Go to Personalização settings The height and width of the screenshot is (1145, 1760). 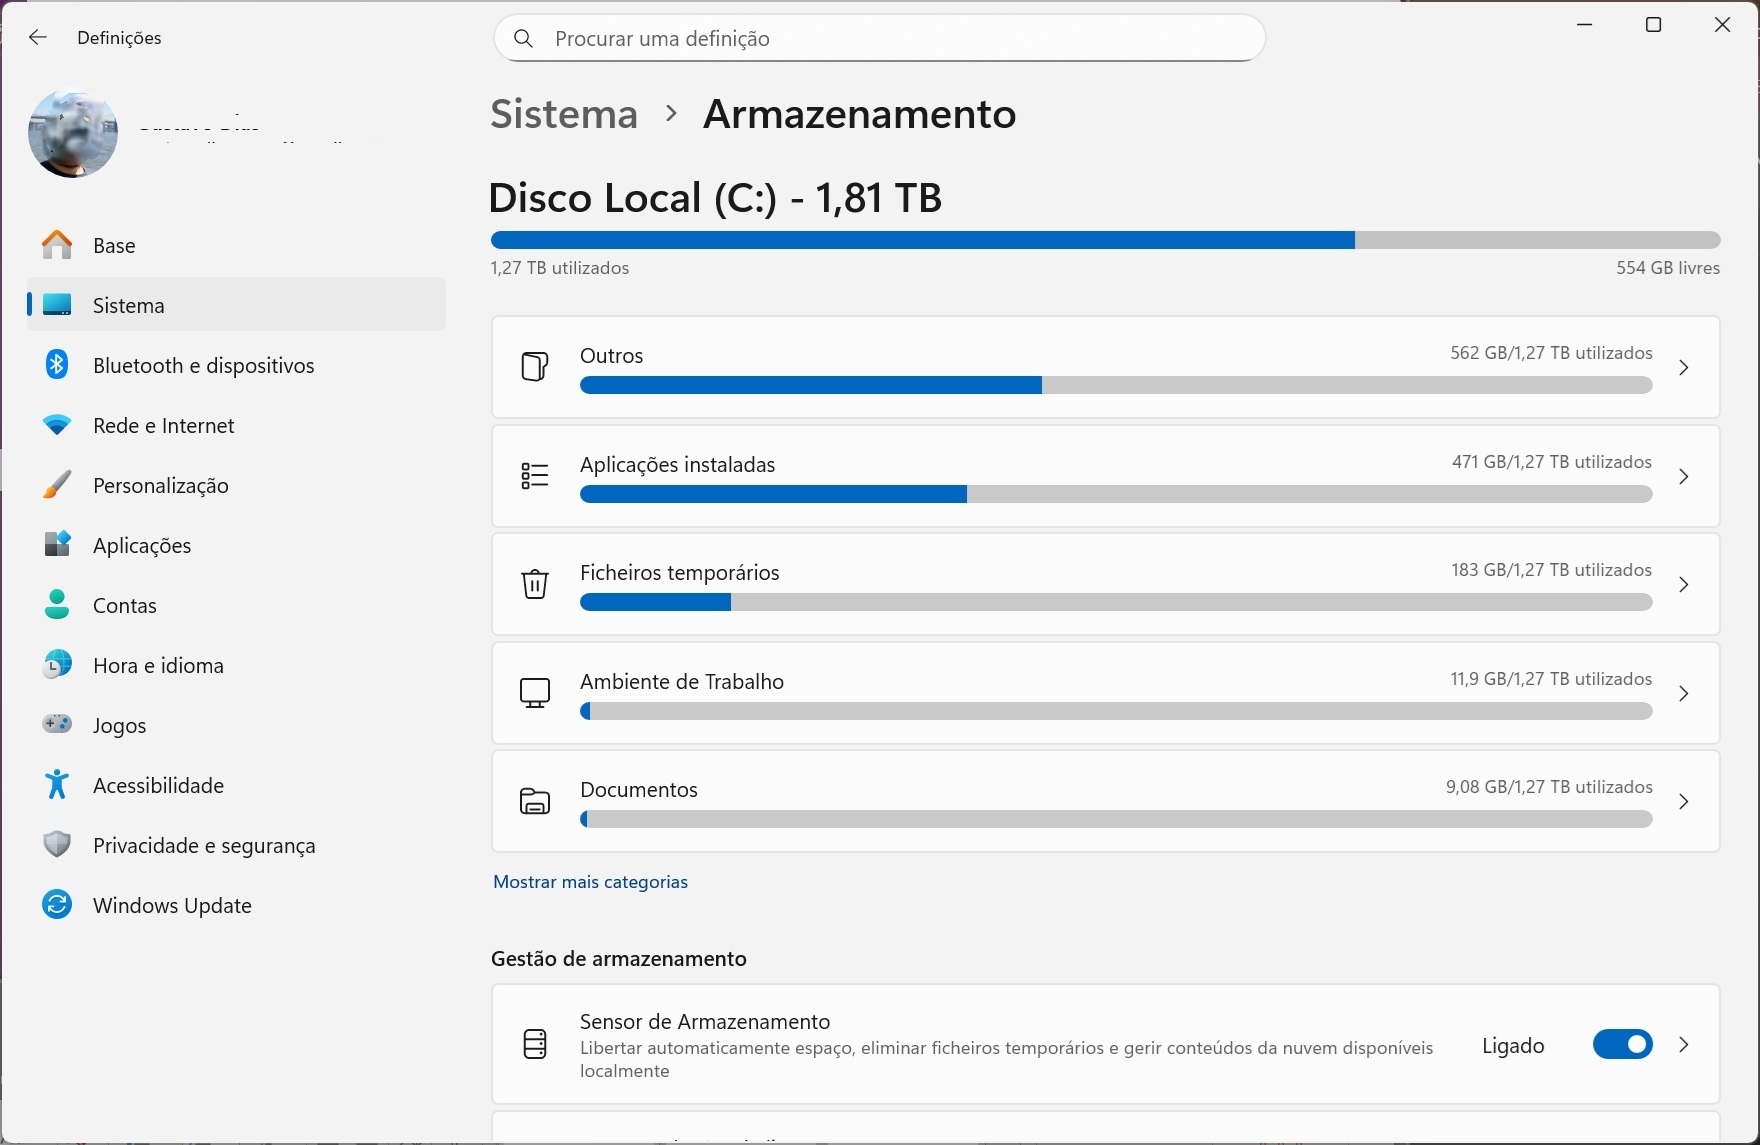point(160,486)
